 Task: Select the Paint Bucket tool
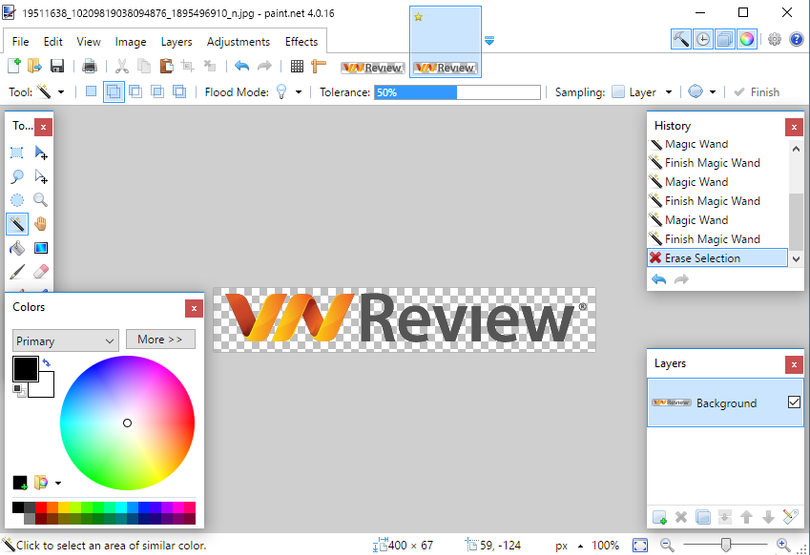[17, 248]
